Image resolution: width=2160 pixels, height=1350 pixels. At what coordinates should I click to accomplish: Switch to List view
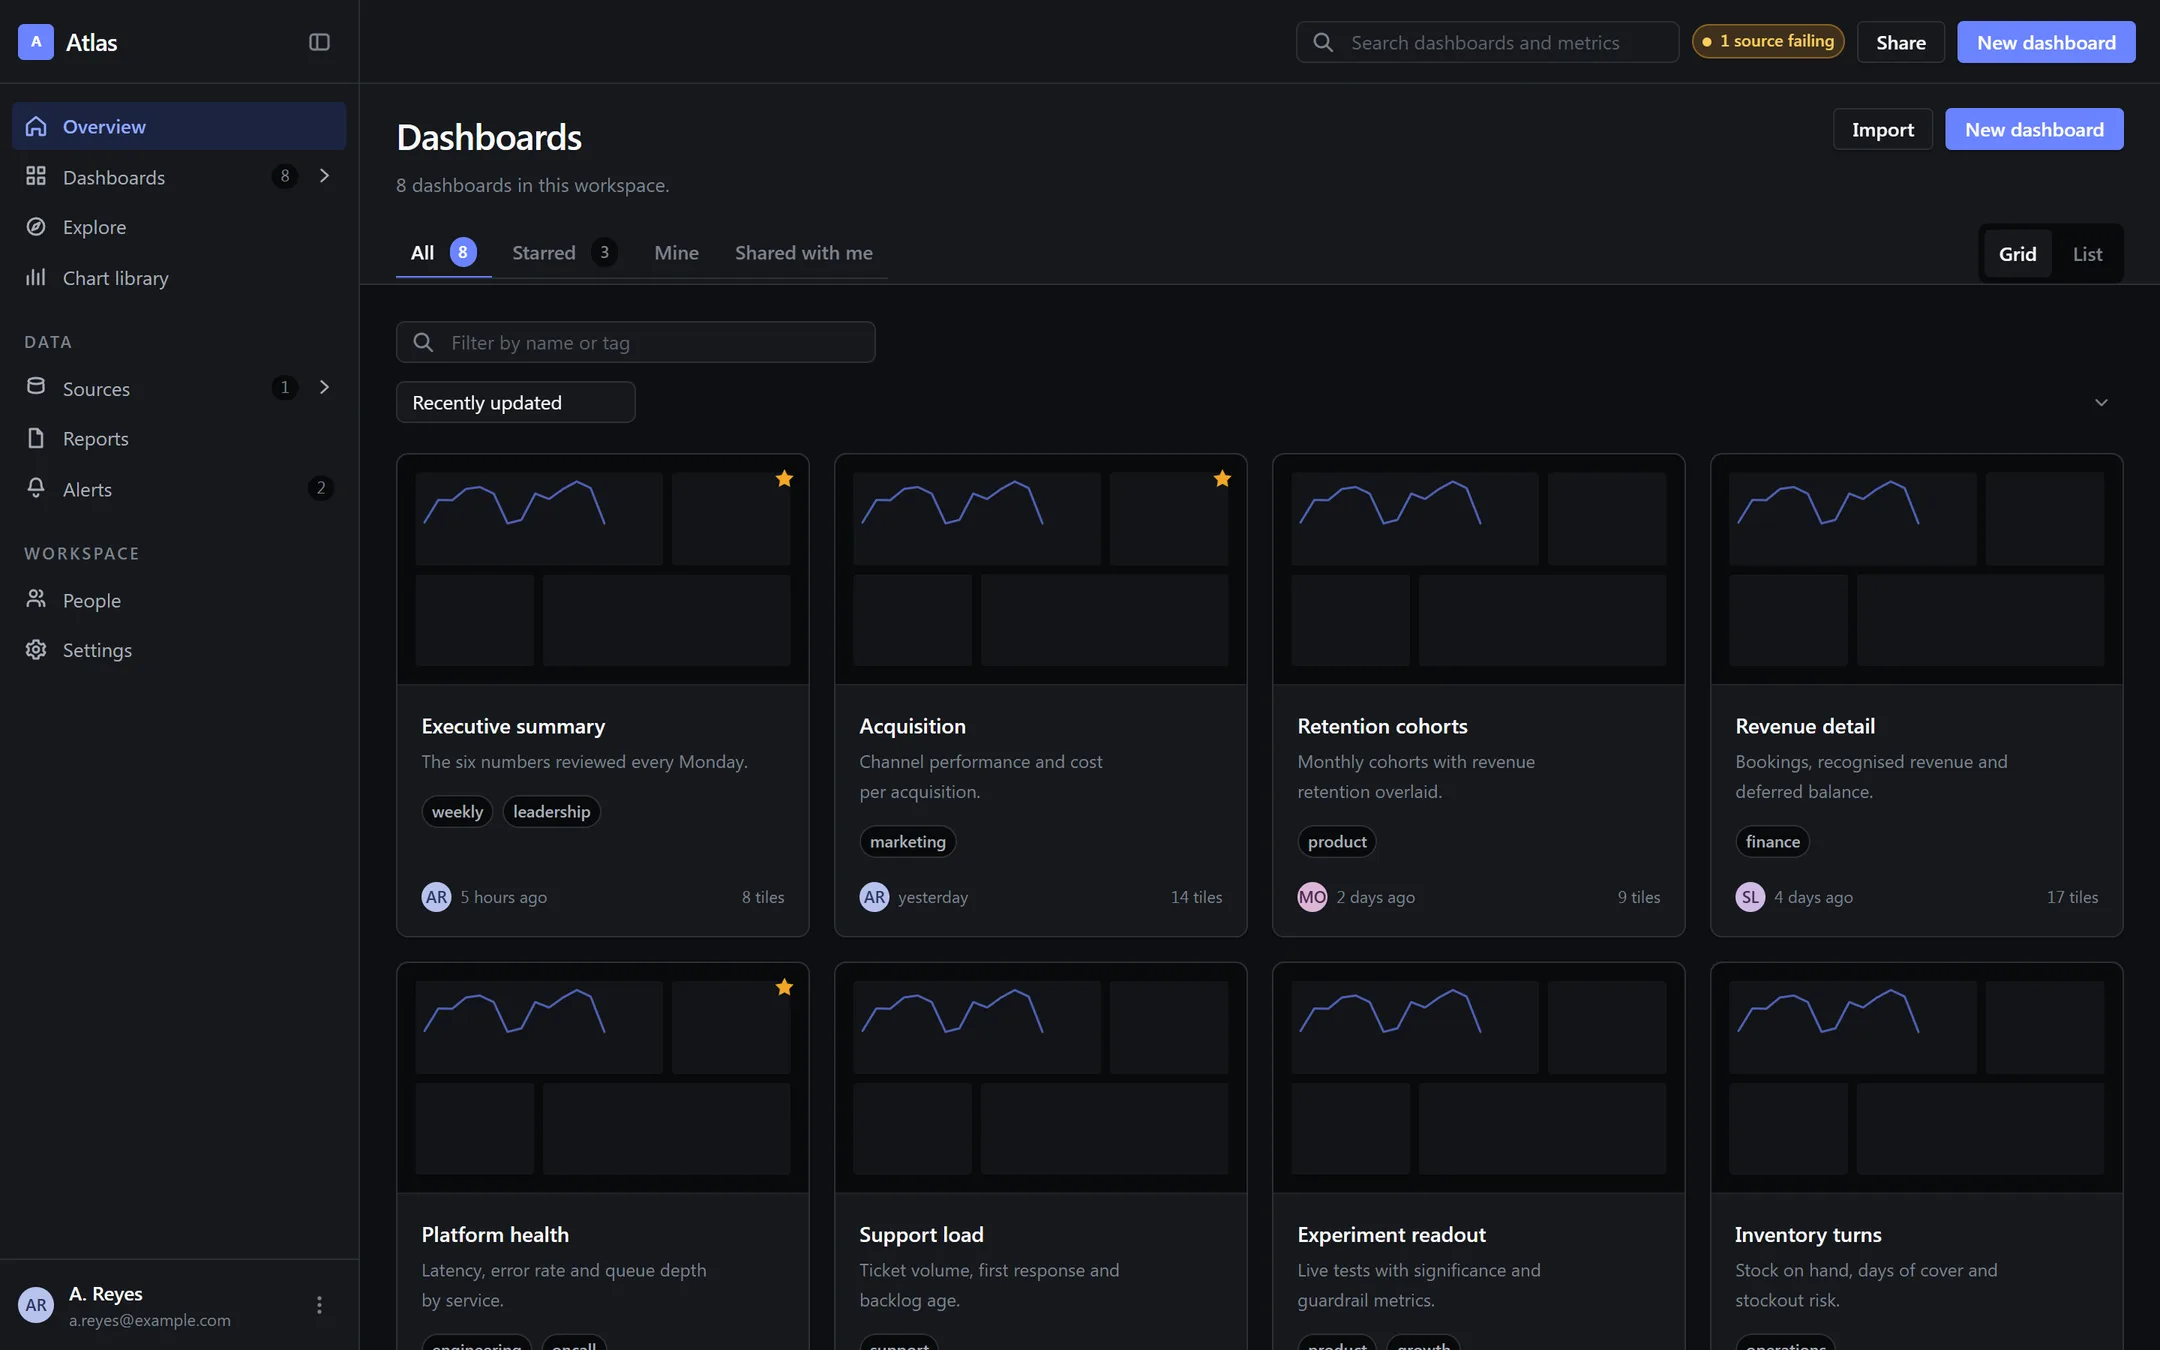click(x=2087, y=254)
